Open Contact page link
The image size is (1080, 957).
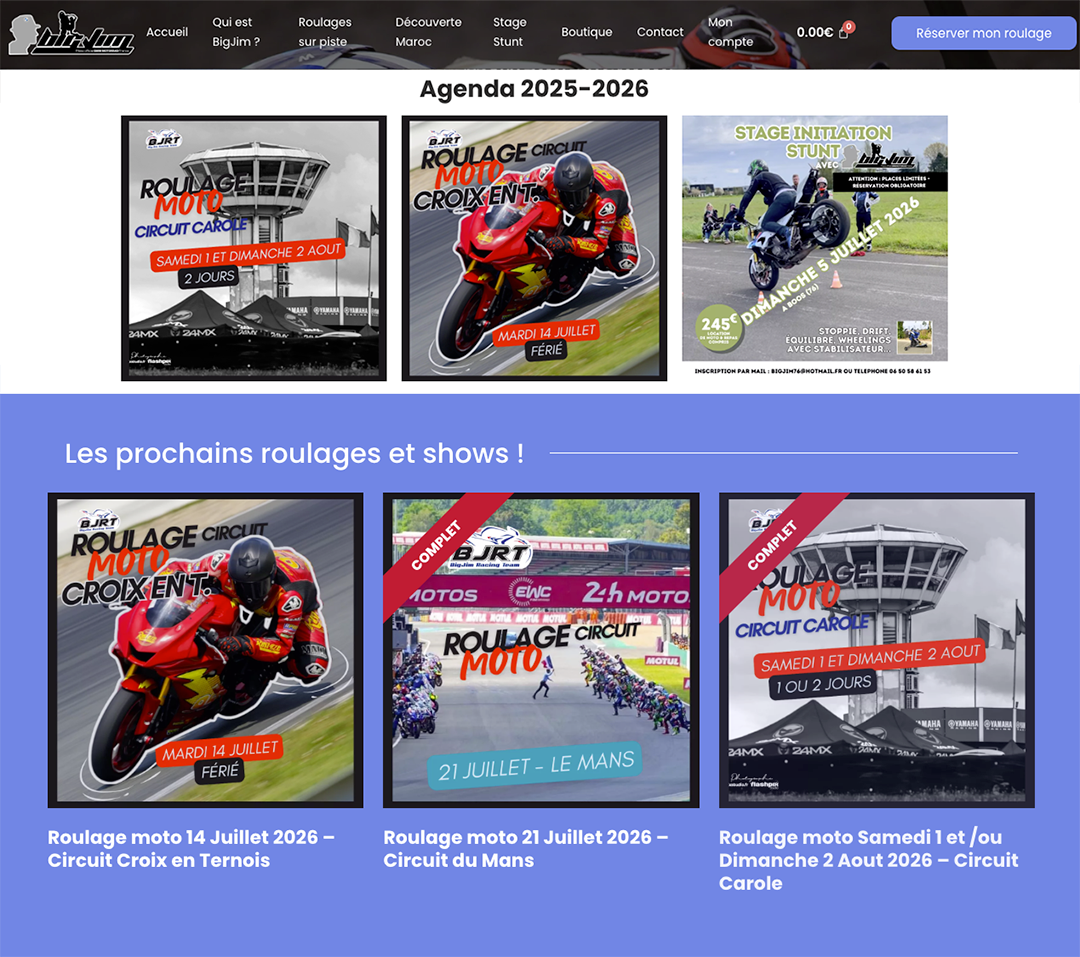pyautogui.click(x=660, y=32)
